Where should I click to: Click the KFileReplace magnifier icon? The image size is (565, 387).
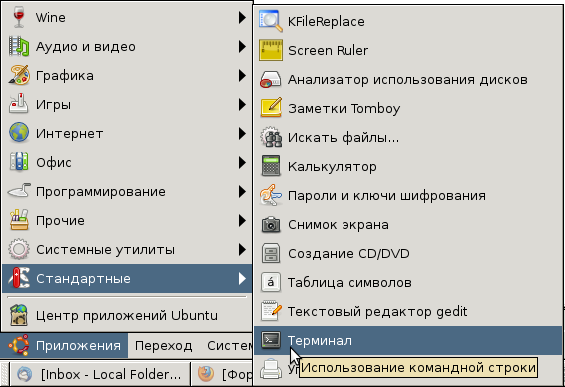(x=271, y=21)
